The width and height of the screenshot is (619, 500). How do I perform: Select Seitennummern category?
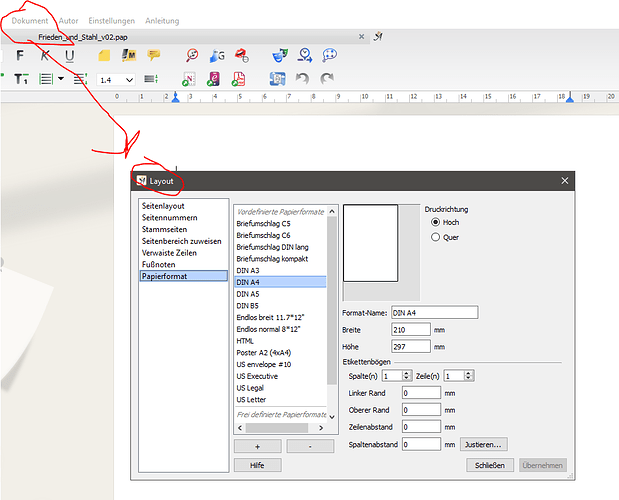coord(169,217)
